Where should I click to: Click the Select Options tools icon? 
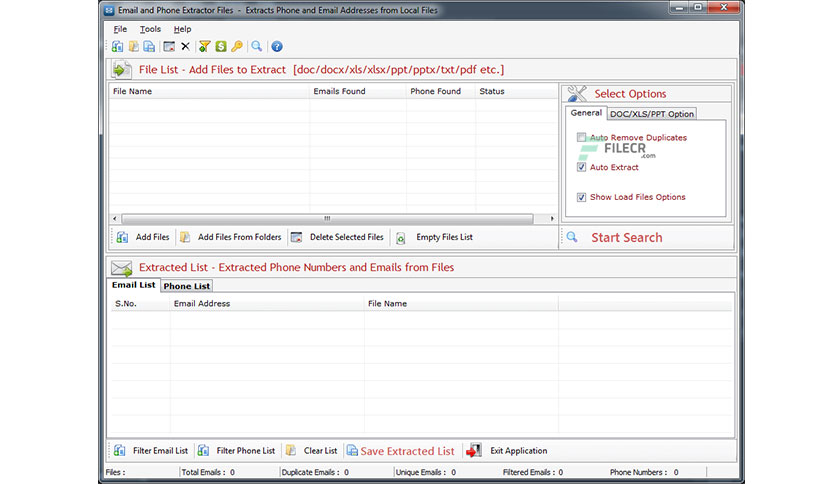click(x=577, y=93)
